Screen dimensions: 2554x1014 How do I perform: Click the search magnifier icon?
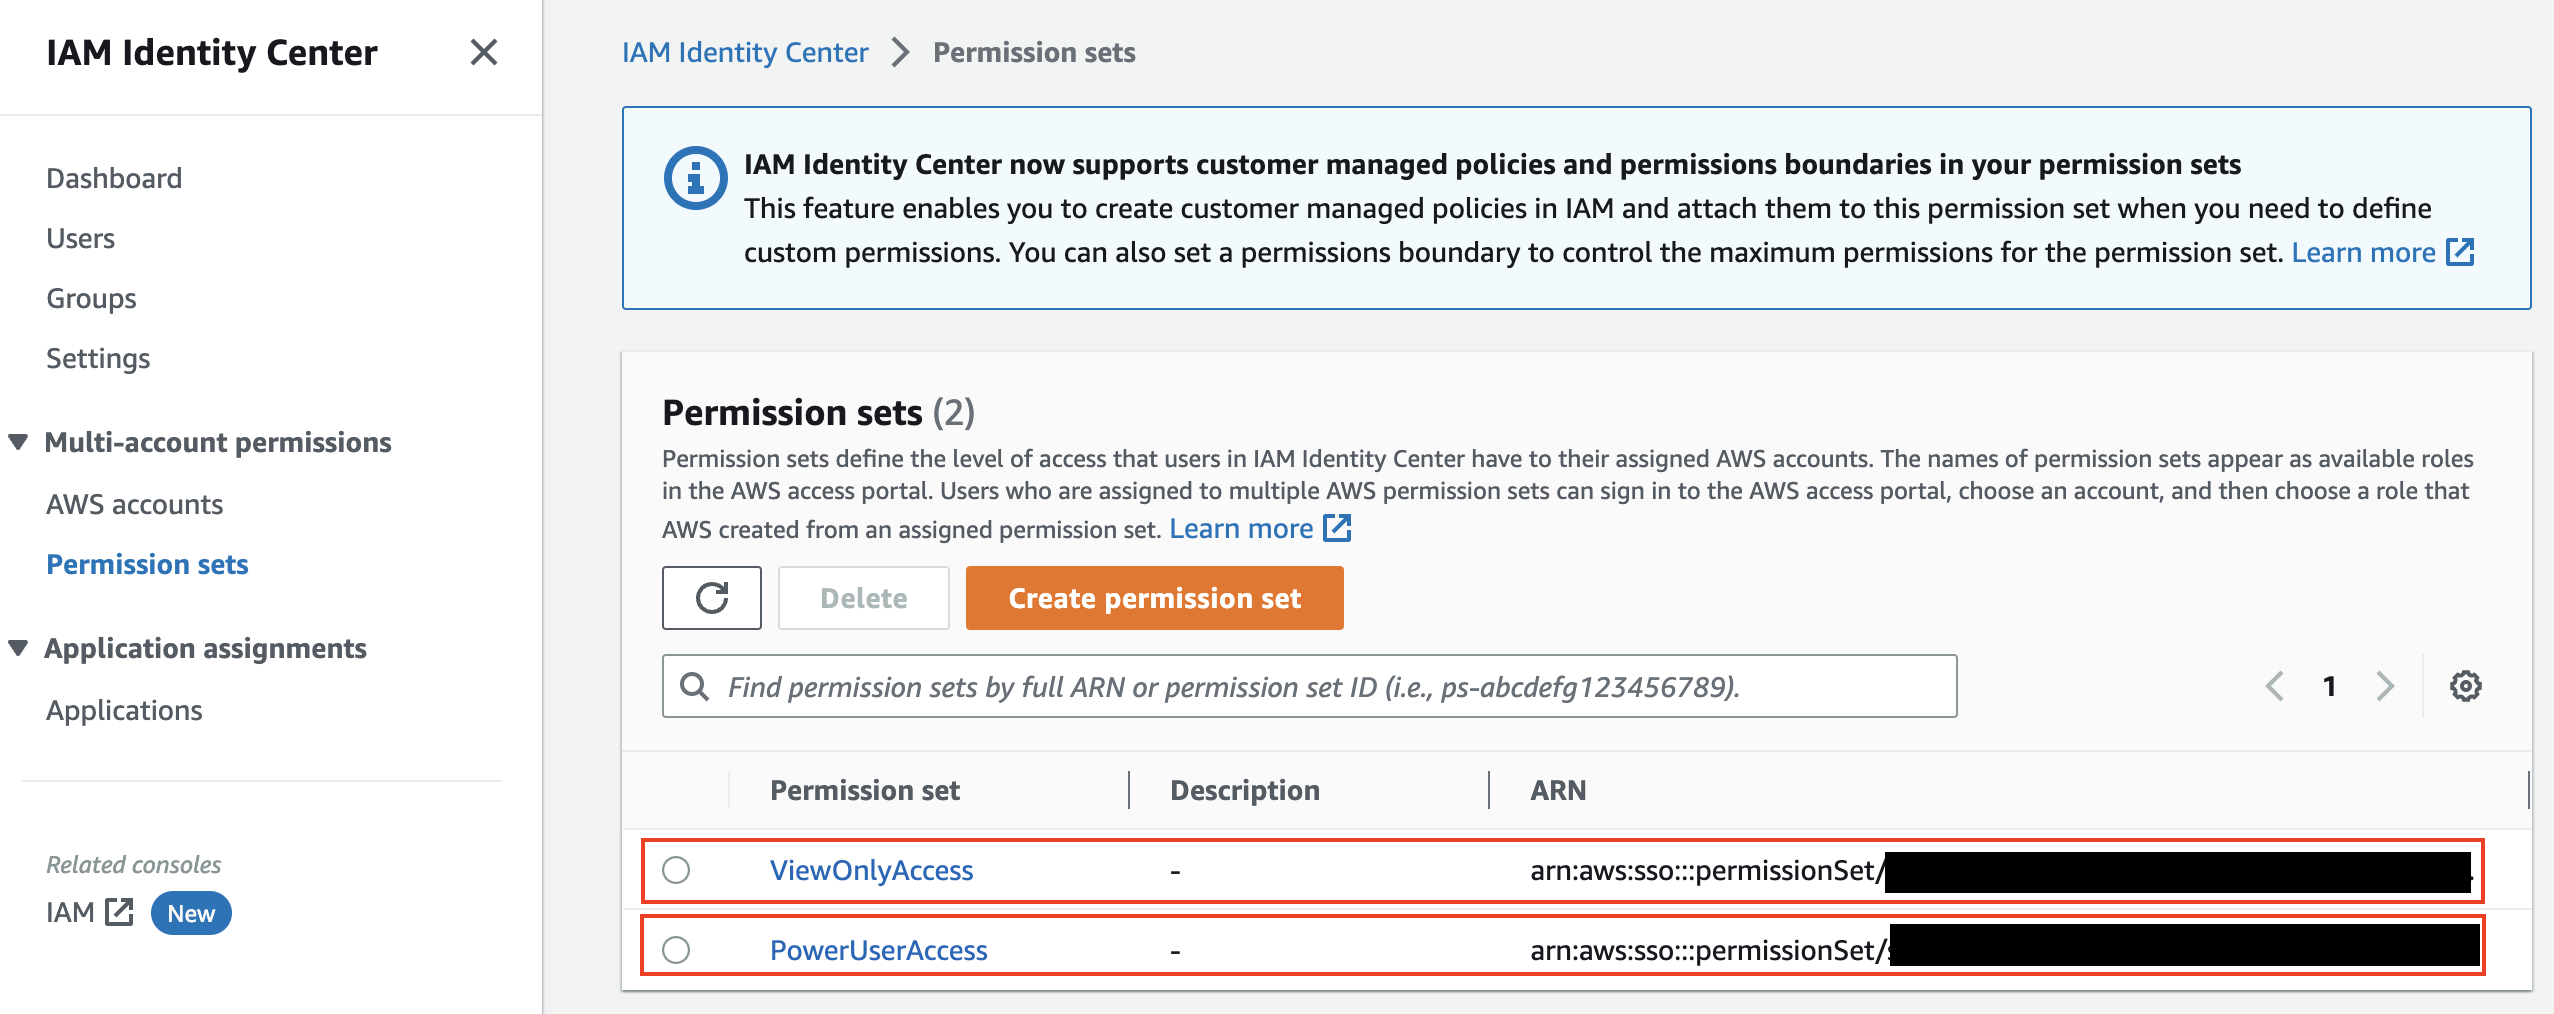coord(694,686)
